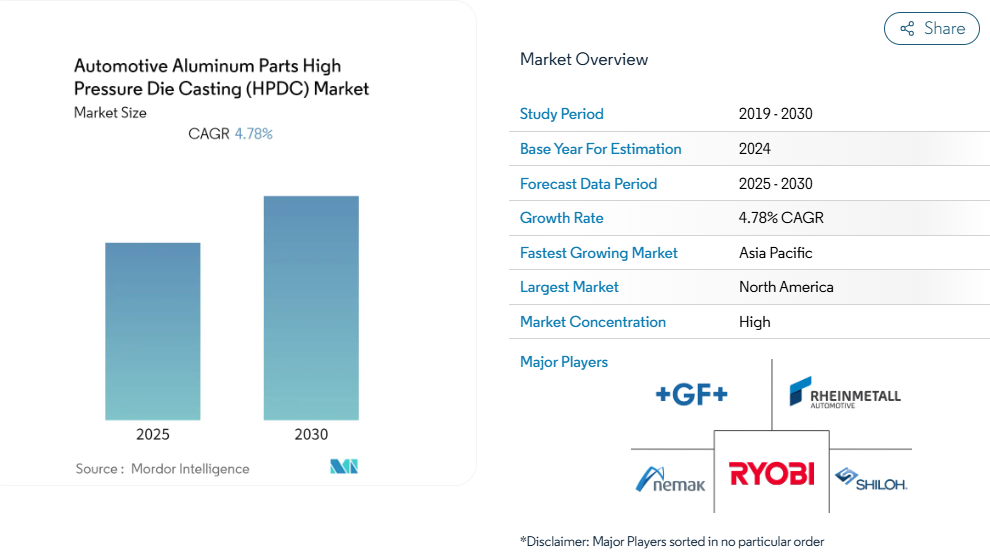Click the Largest Market label
This screenshot has height=560, width=990.
point(569,287)
